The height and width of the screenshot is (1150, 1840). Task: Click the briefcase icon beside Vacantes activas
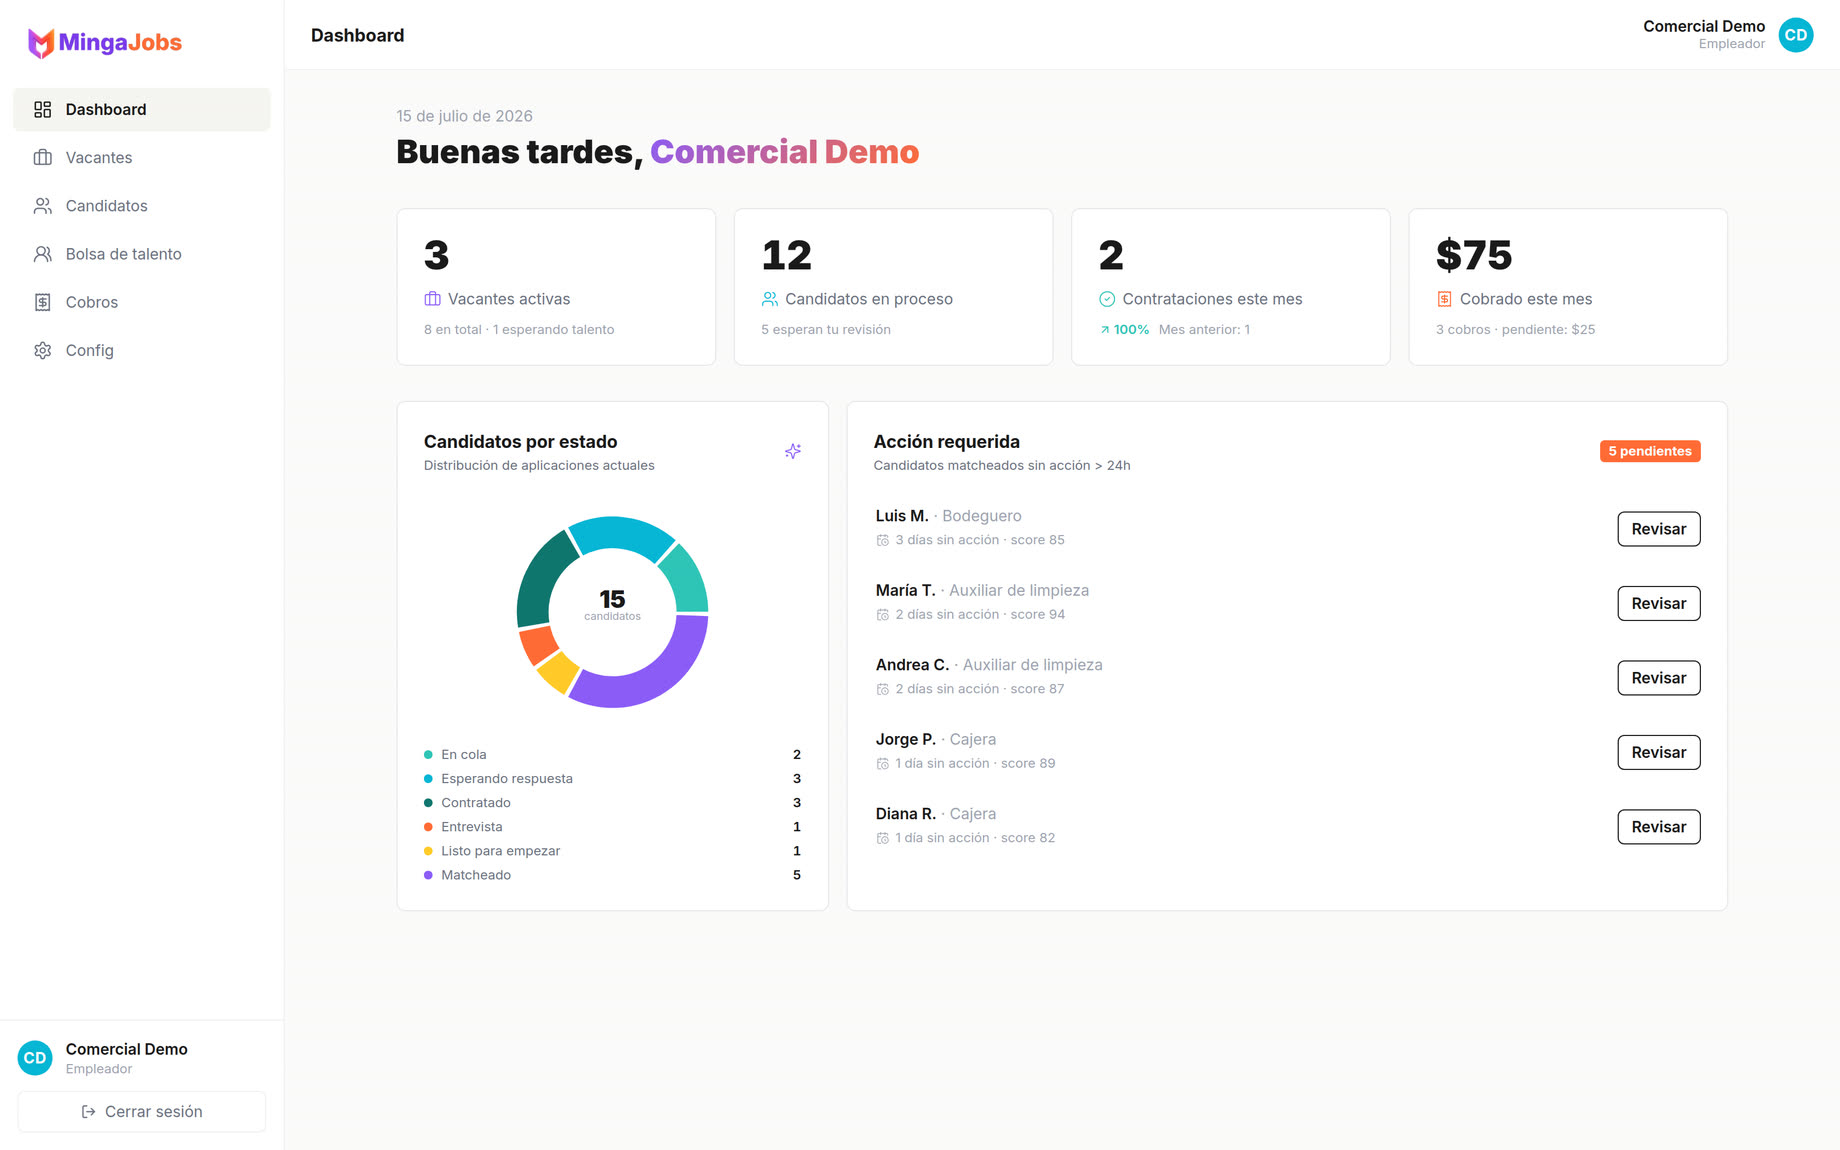pyautogui.click(x=432, y=299)
